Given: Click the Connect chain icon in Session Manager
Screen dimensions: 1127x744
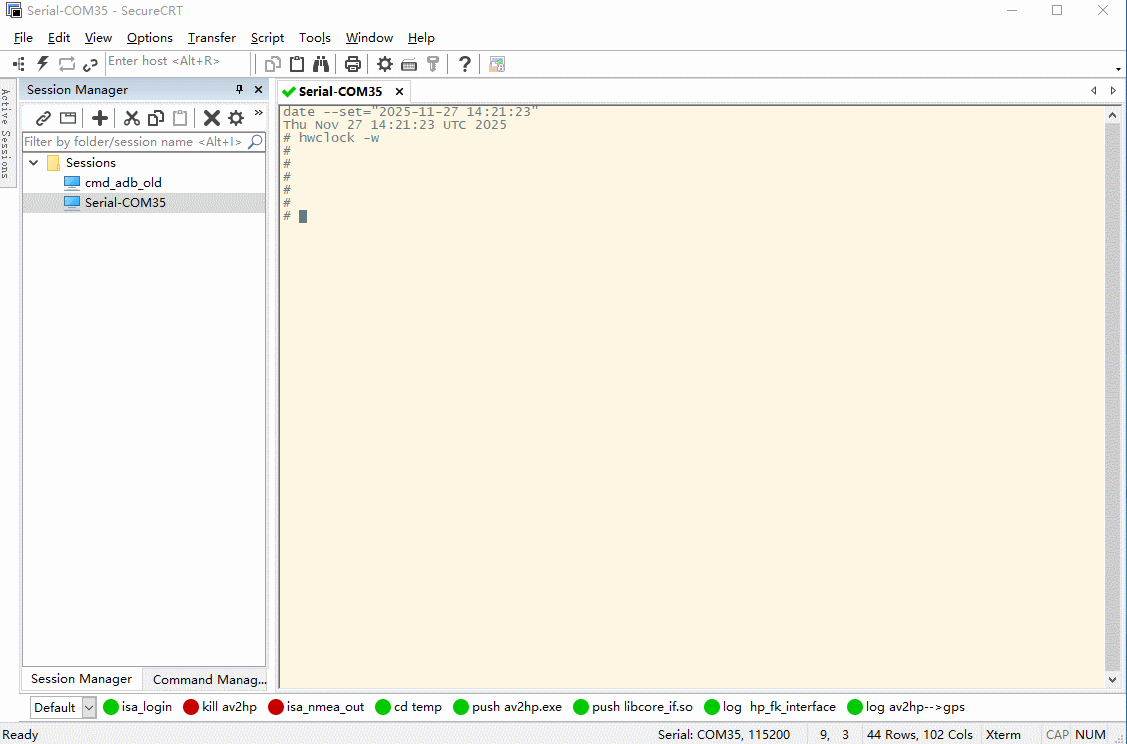Looking at the screenshot, I should click(x=42, y=117).
